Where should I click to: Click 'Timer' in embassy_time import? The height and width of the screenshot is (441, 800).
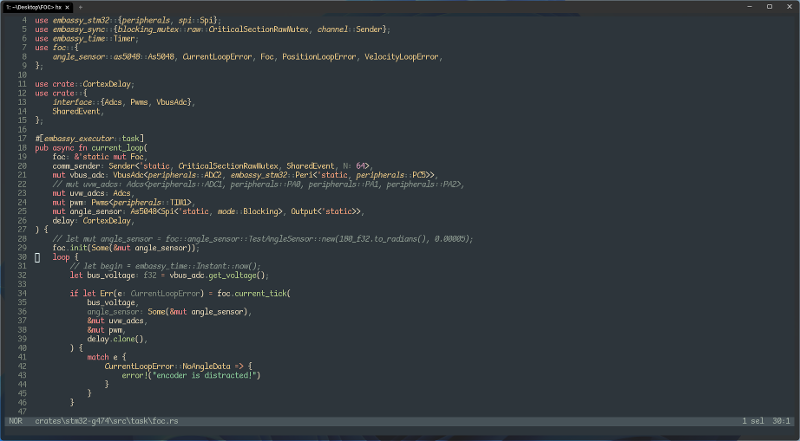click(x=124, y=39)
